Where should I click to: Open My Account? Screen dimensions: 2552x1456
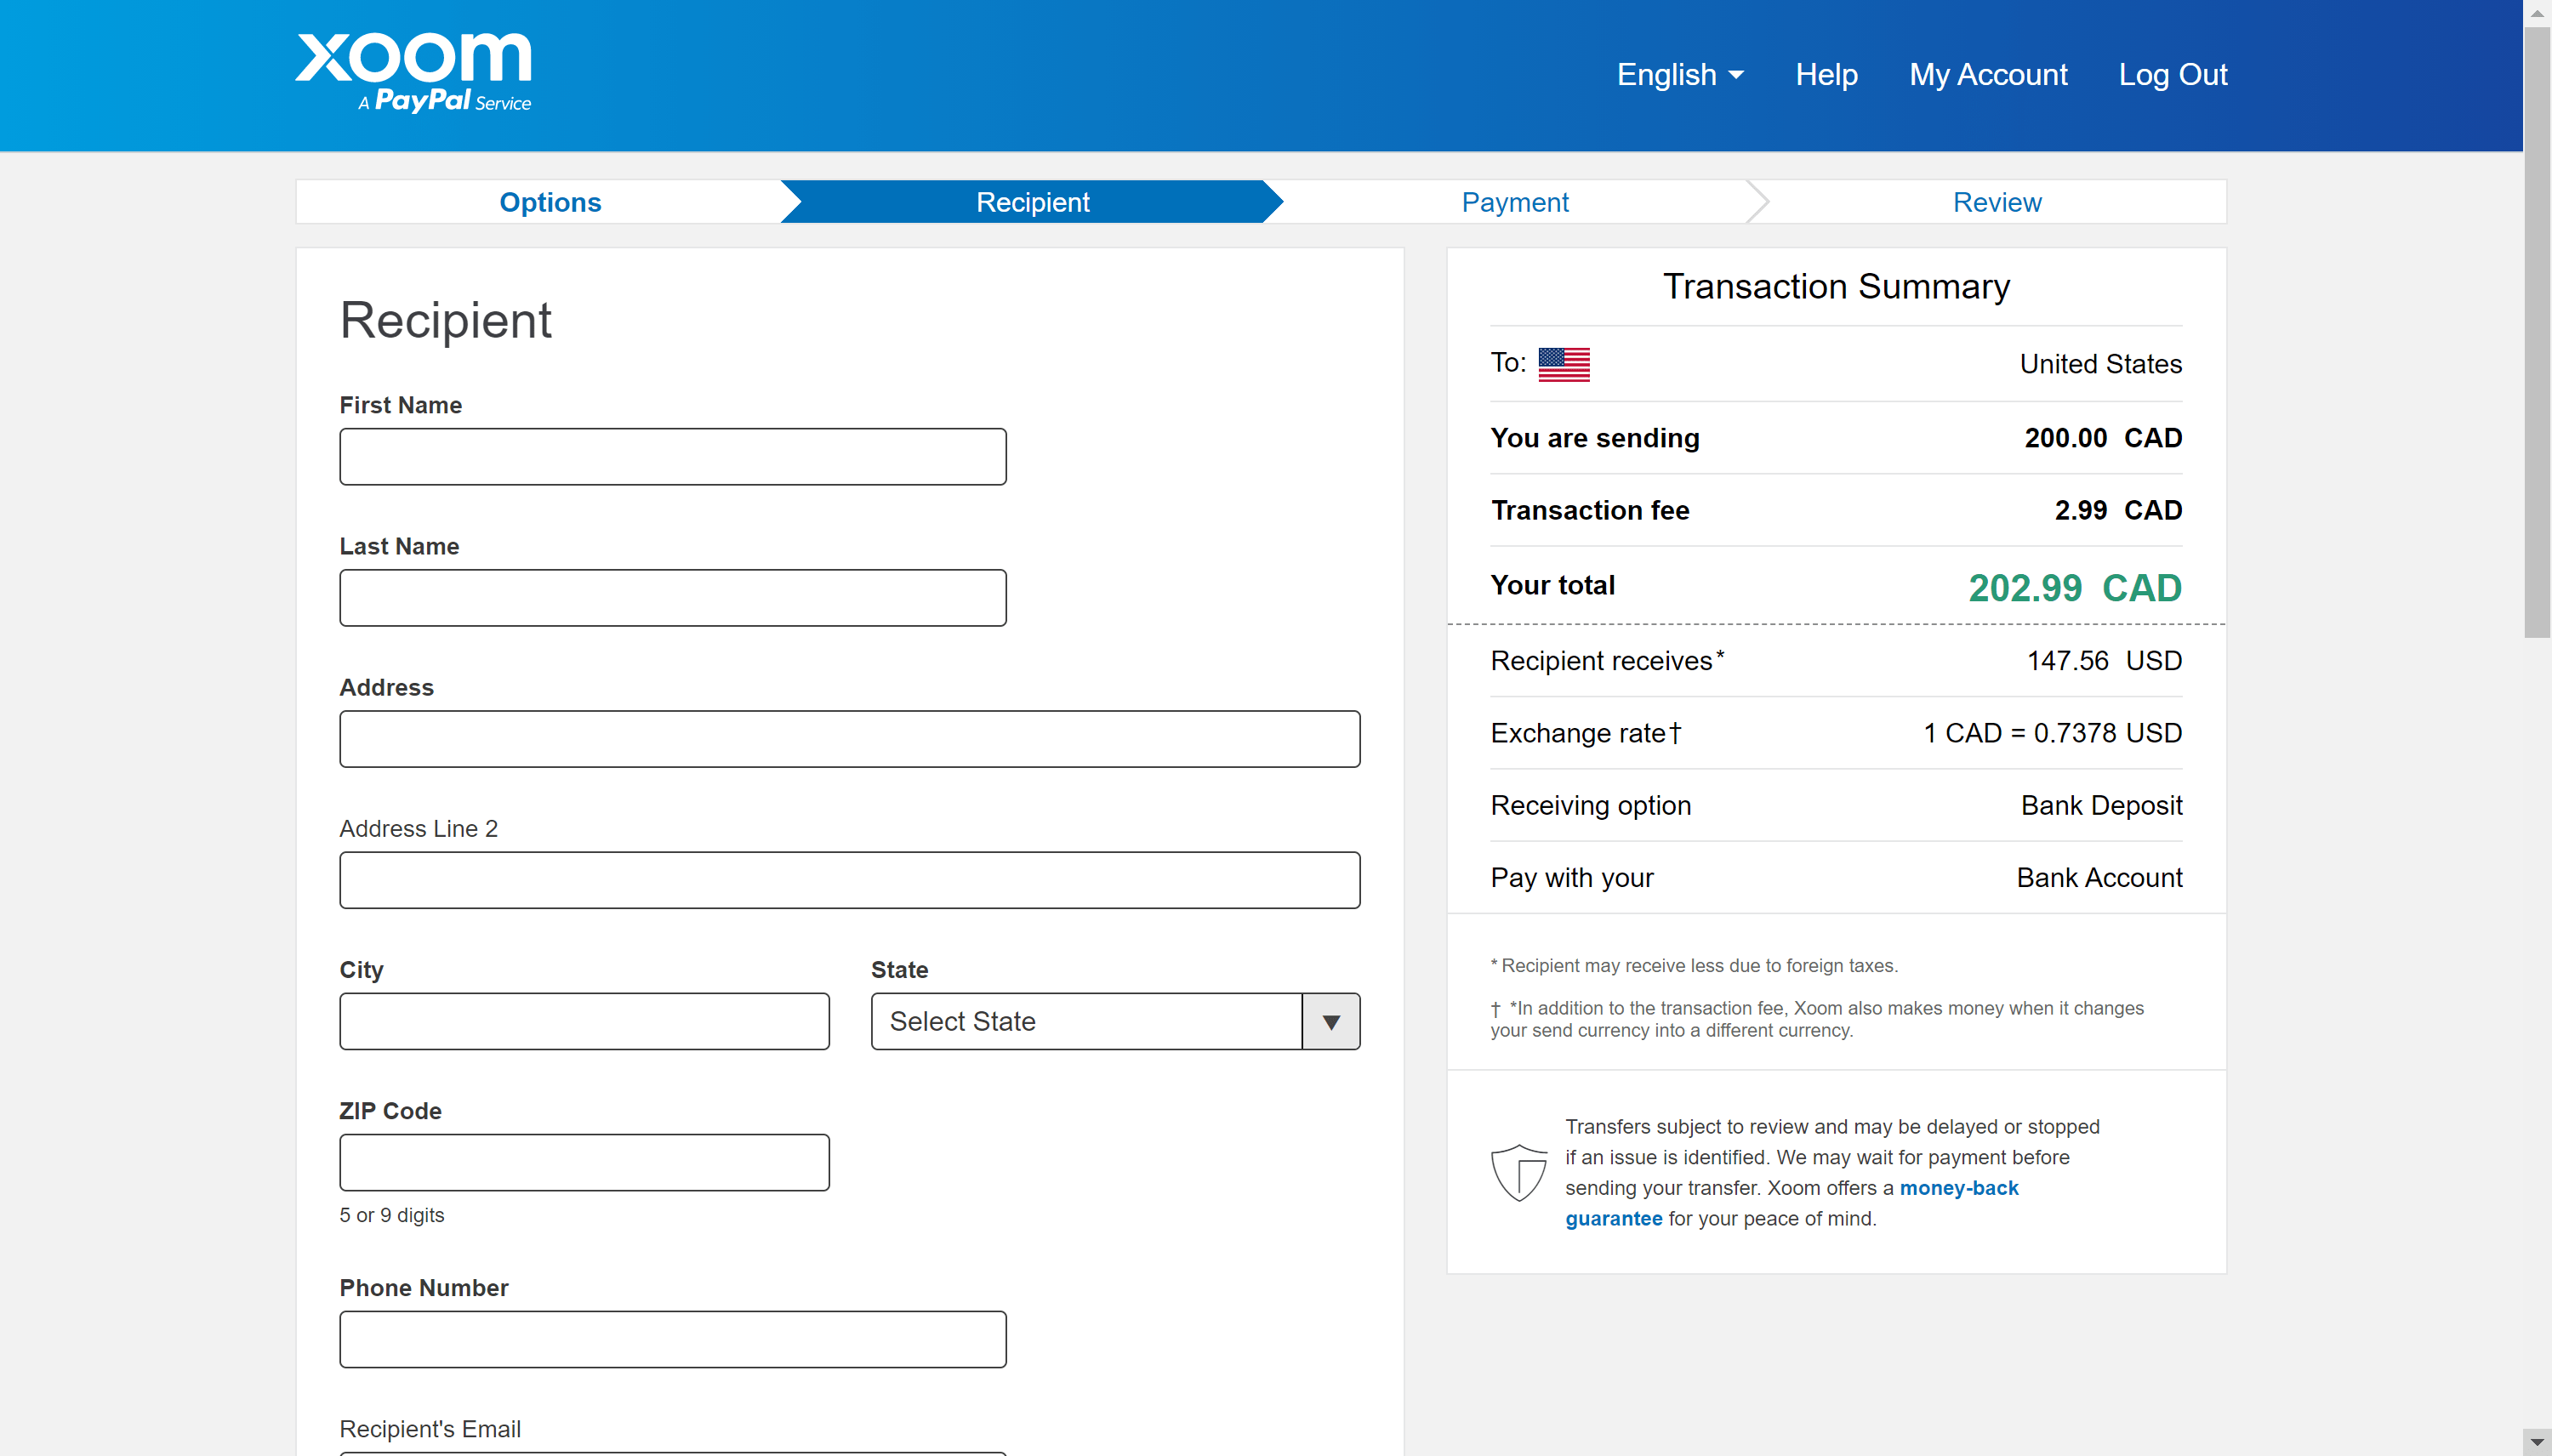pos(1988,74)
